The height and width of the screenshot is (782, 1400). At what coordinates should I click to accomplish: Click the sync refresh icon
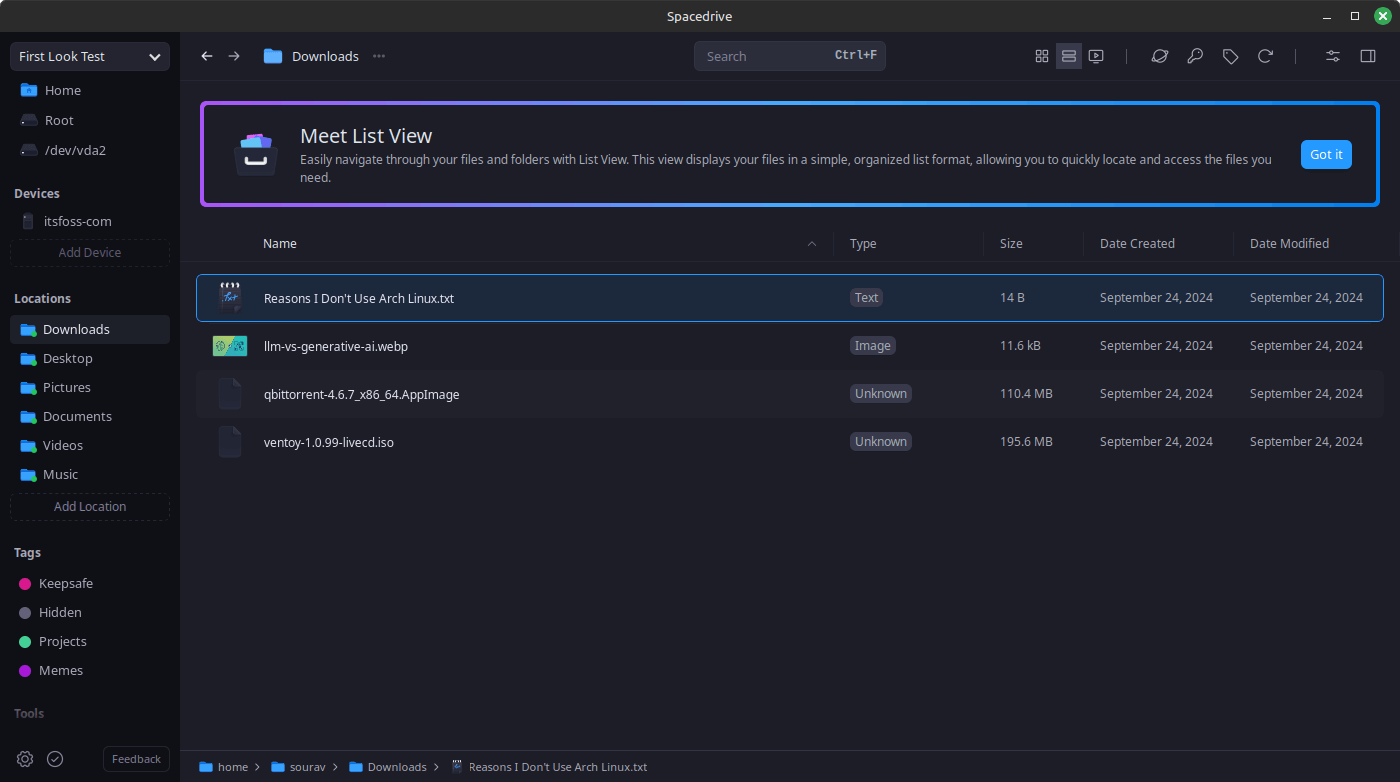pyautogui.click(x=1266, y=56)
